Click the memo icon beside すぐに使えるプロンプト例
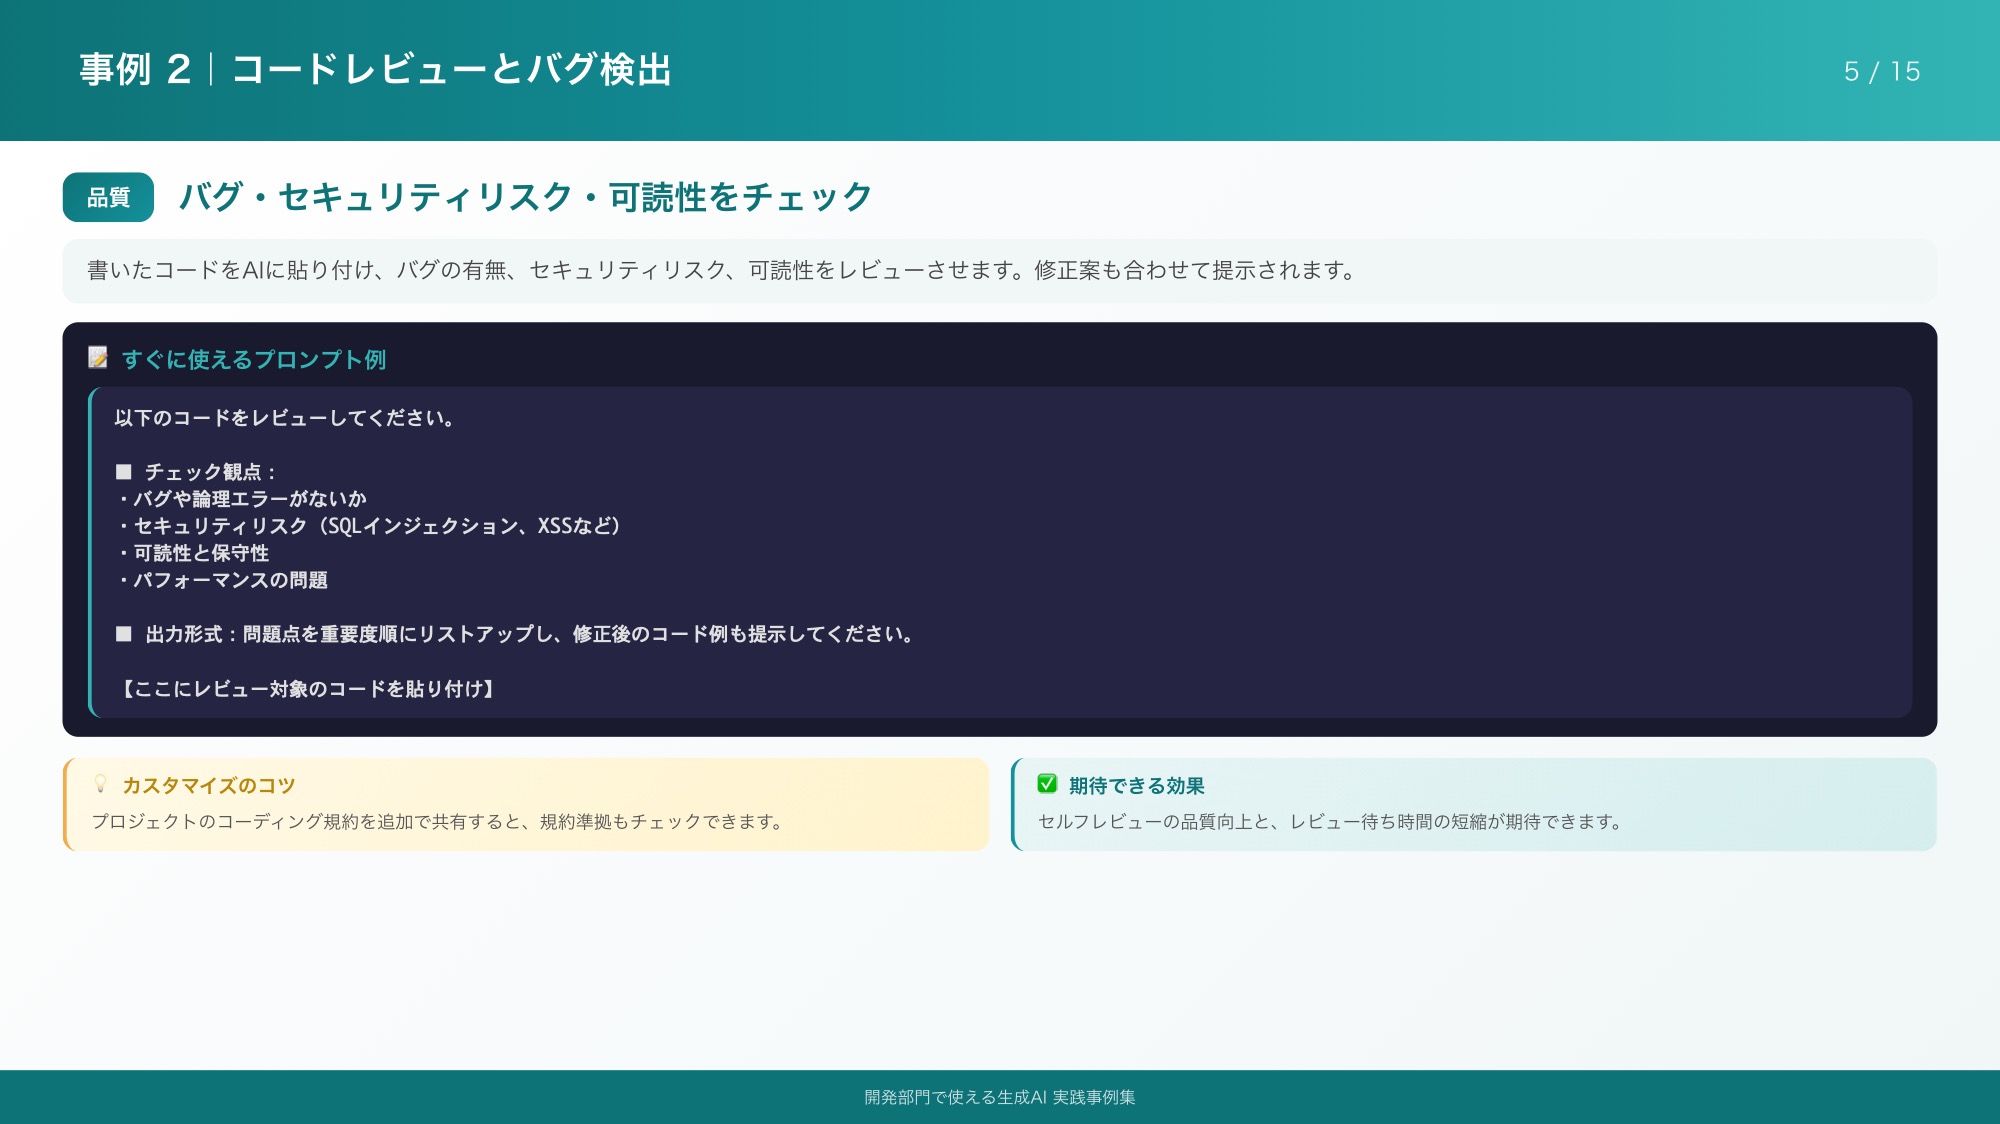 98,358
